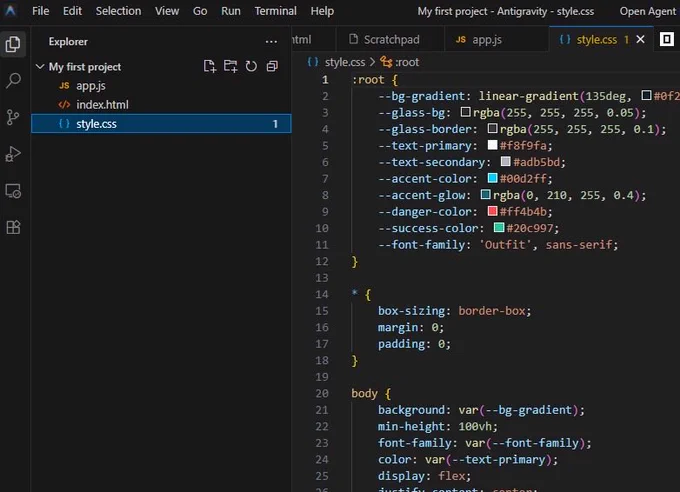Open the Go menu
Viewport: 680px width, 492px height.
click(x=200, y=11)
